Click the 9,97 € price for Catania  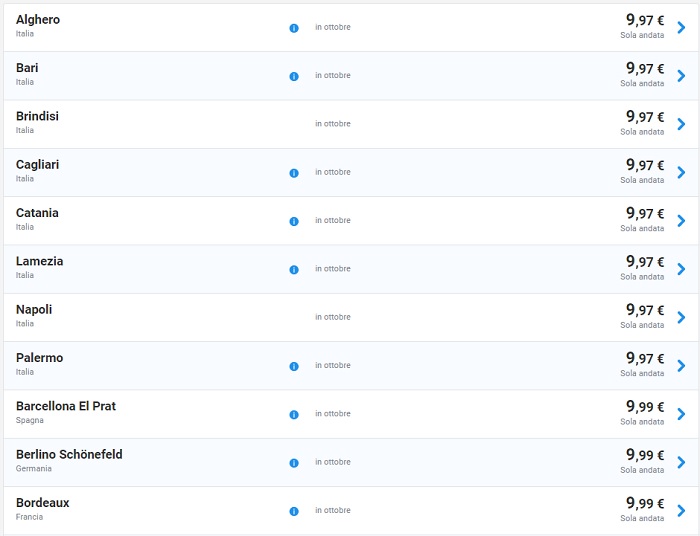[x=645, y=213]
